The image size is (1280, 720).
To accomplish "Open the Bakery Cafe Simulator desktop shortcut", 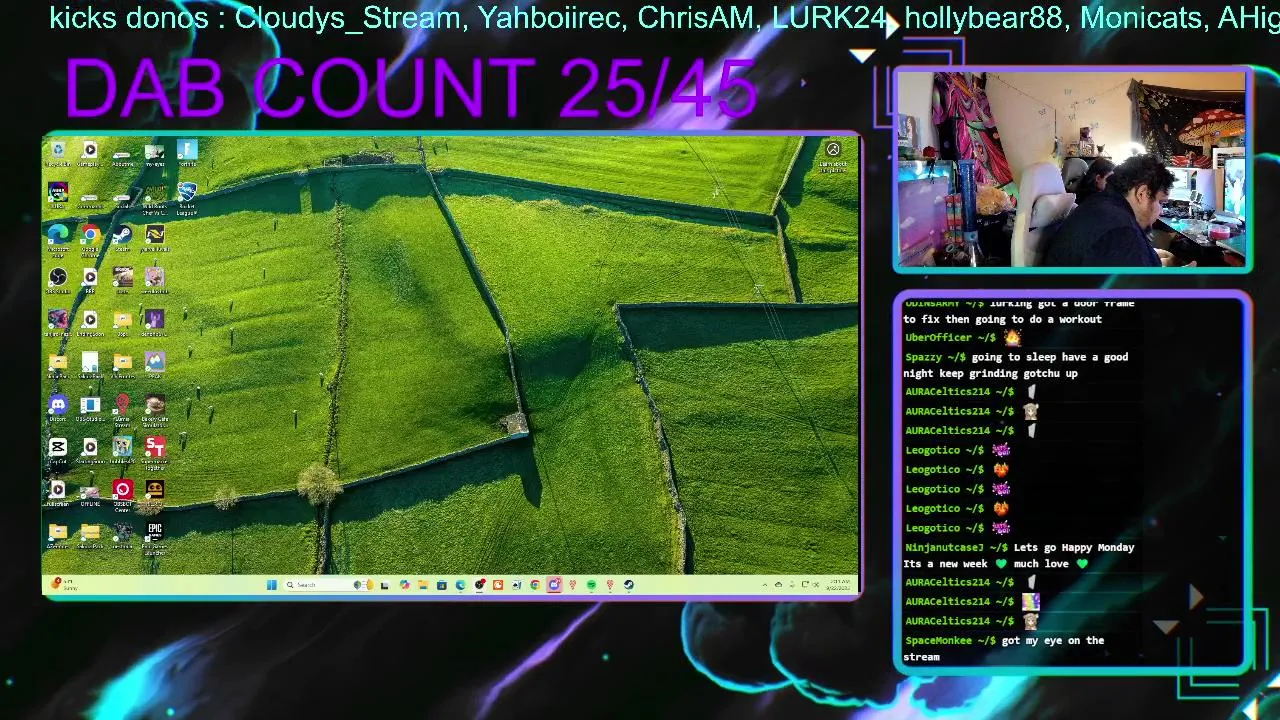I will (155, 411).
